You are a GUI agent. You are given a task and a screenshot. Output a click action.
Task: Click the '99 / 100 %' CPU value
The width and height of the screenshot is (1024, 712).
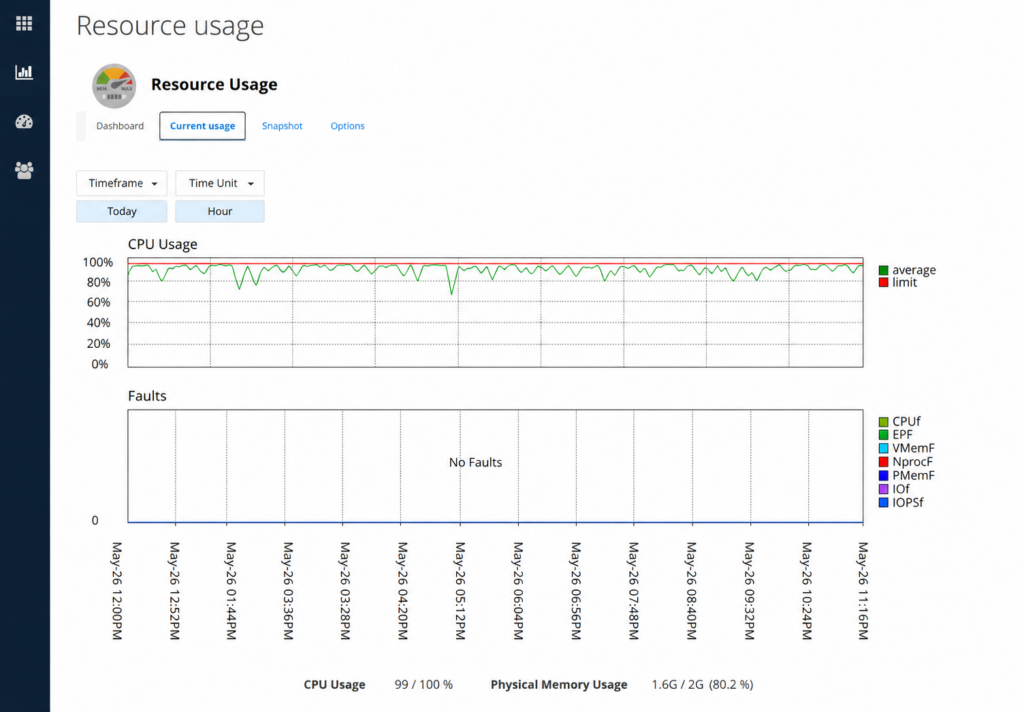point(423,685)
